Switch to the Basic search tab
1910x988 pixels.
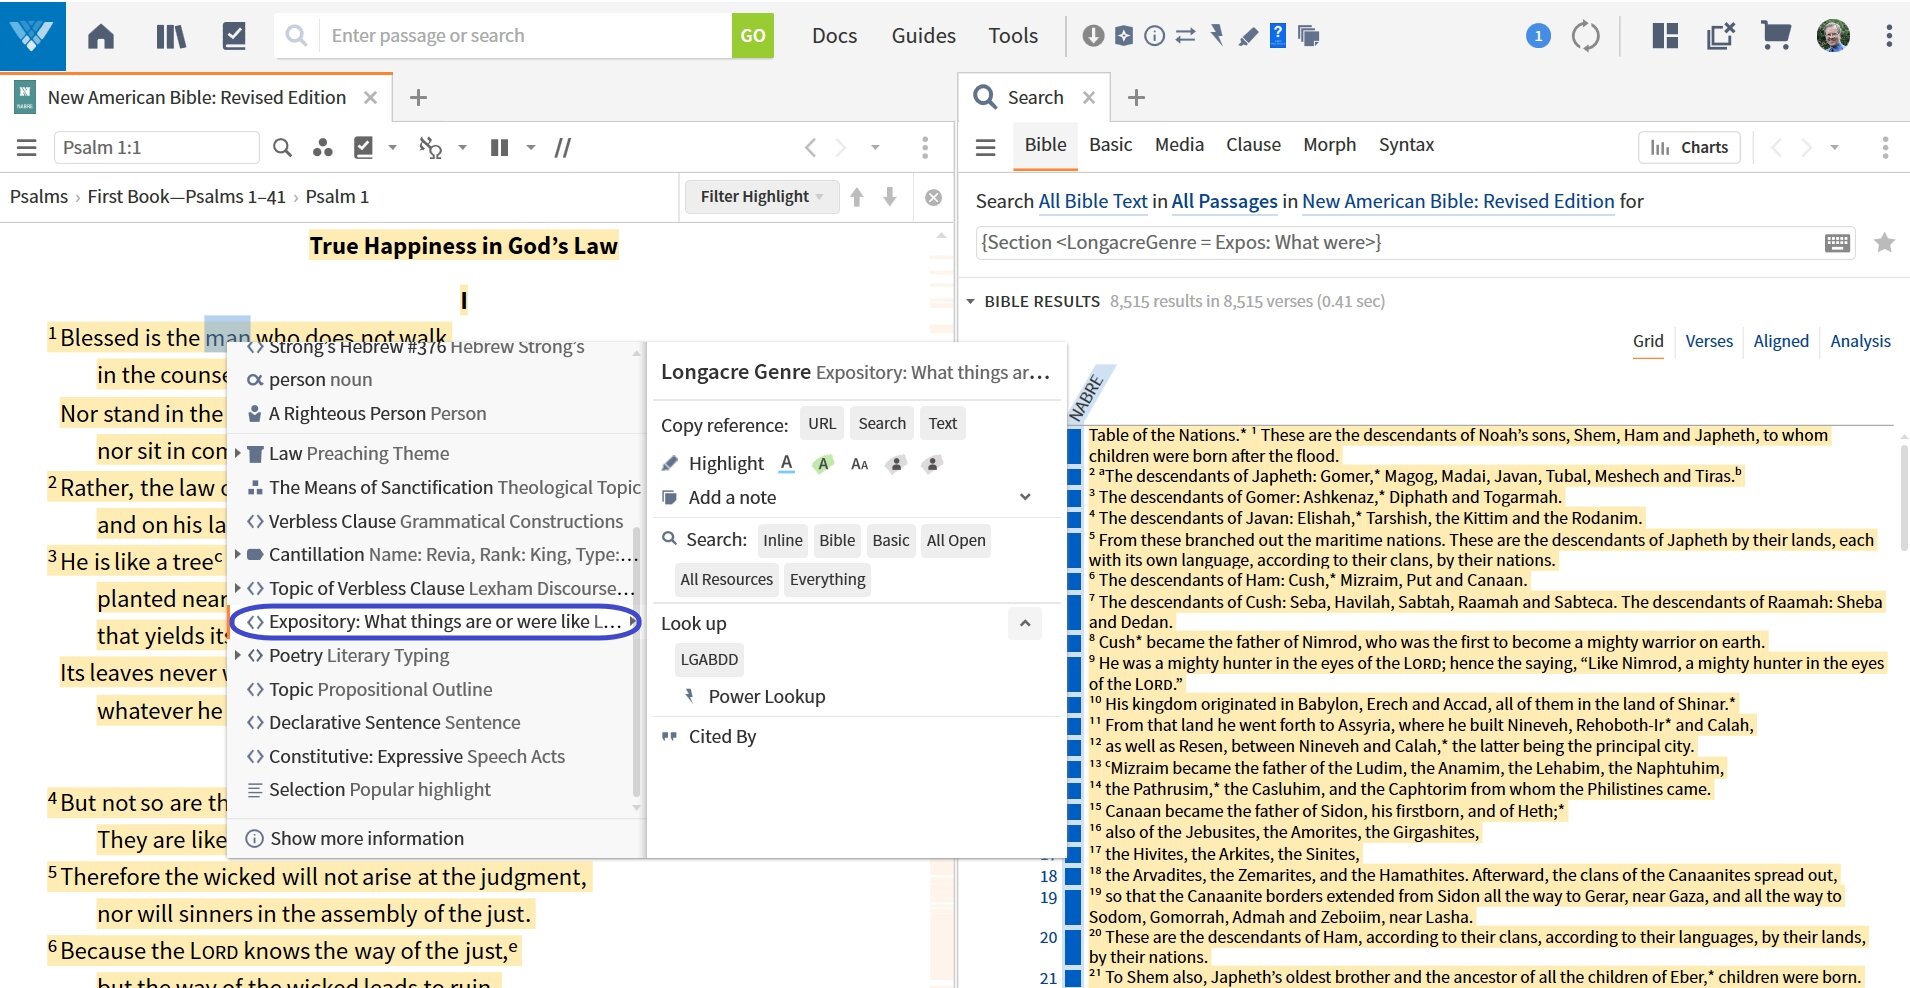[x=1110, y=145]
